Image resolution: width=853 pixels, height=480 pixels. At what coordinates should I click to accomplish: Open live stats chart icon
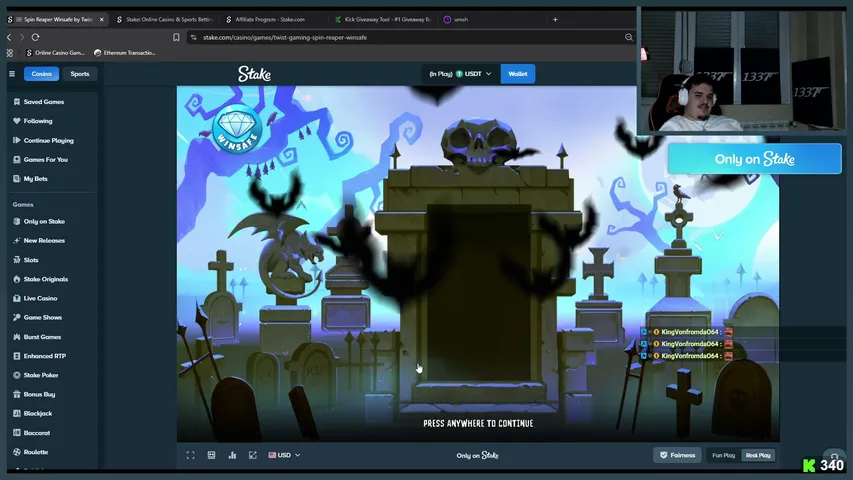232,455
